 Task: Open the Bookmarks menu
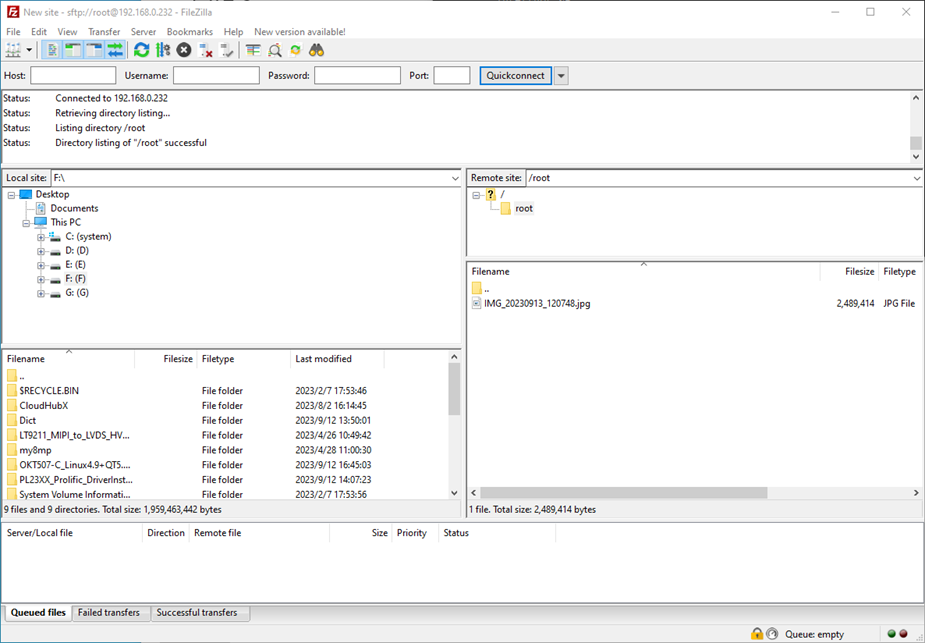(x=189, y=32)
